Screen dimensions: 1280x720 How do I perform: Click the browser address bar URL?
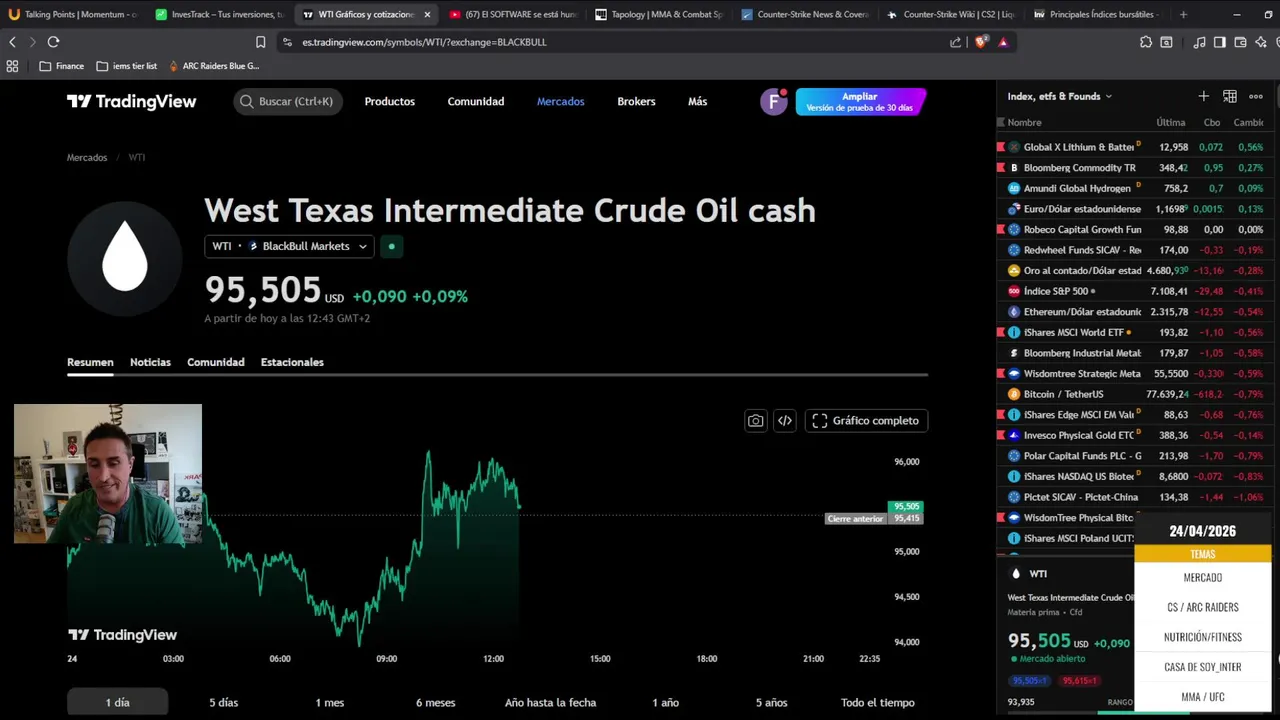click(x=425, y=42)
